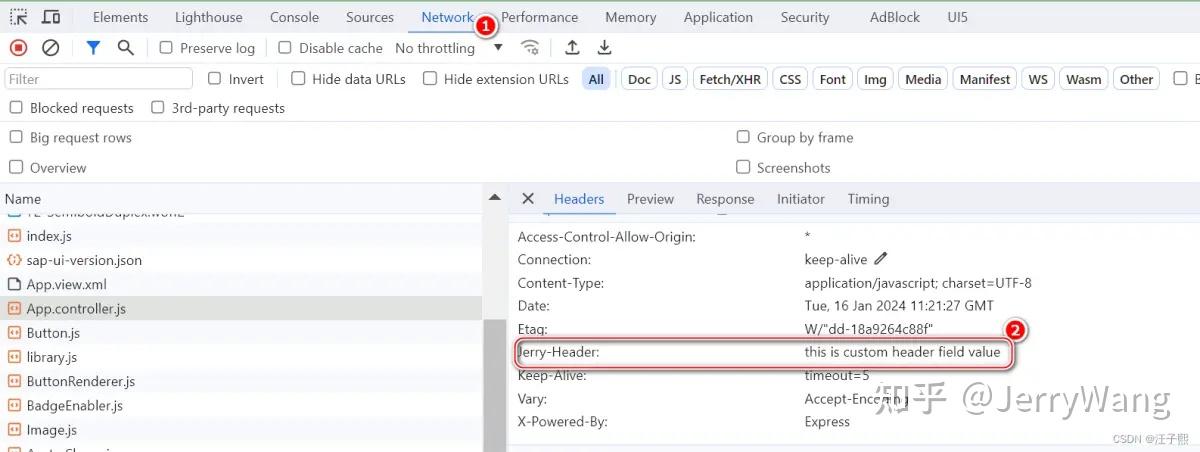
Task: Toggle the network filter funnel icon
Action: [x=93, y=47]
